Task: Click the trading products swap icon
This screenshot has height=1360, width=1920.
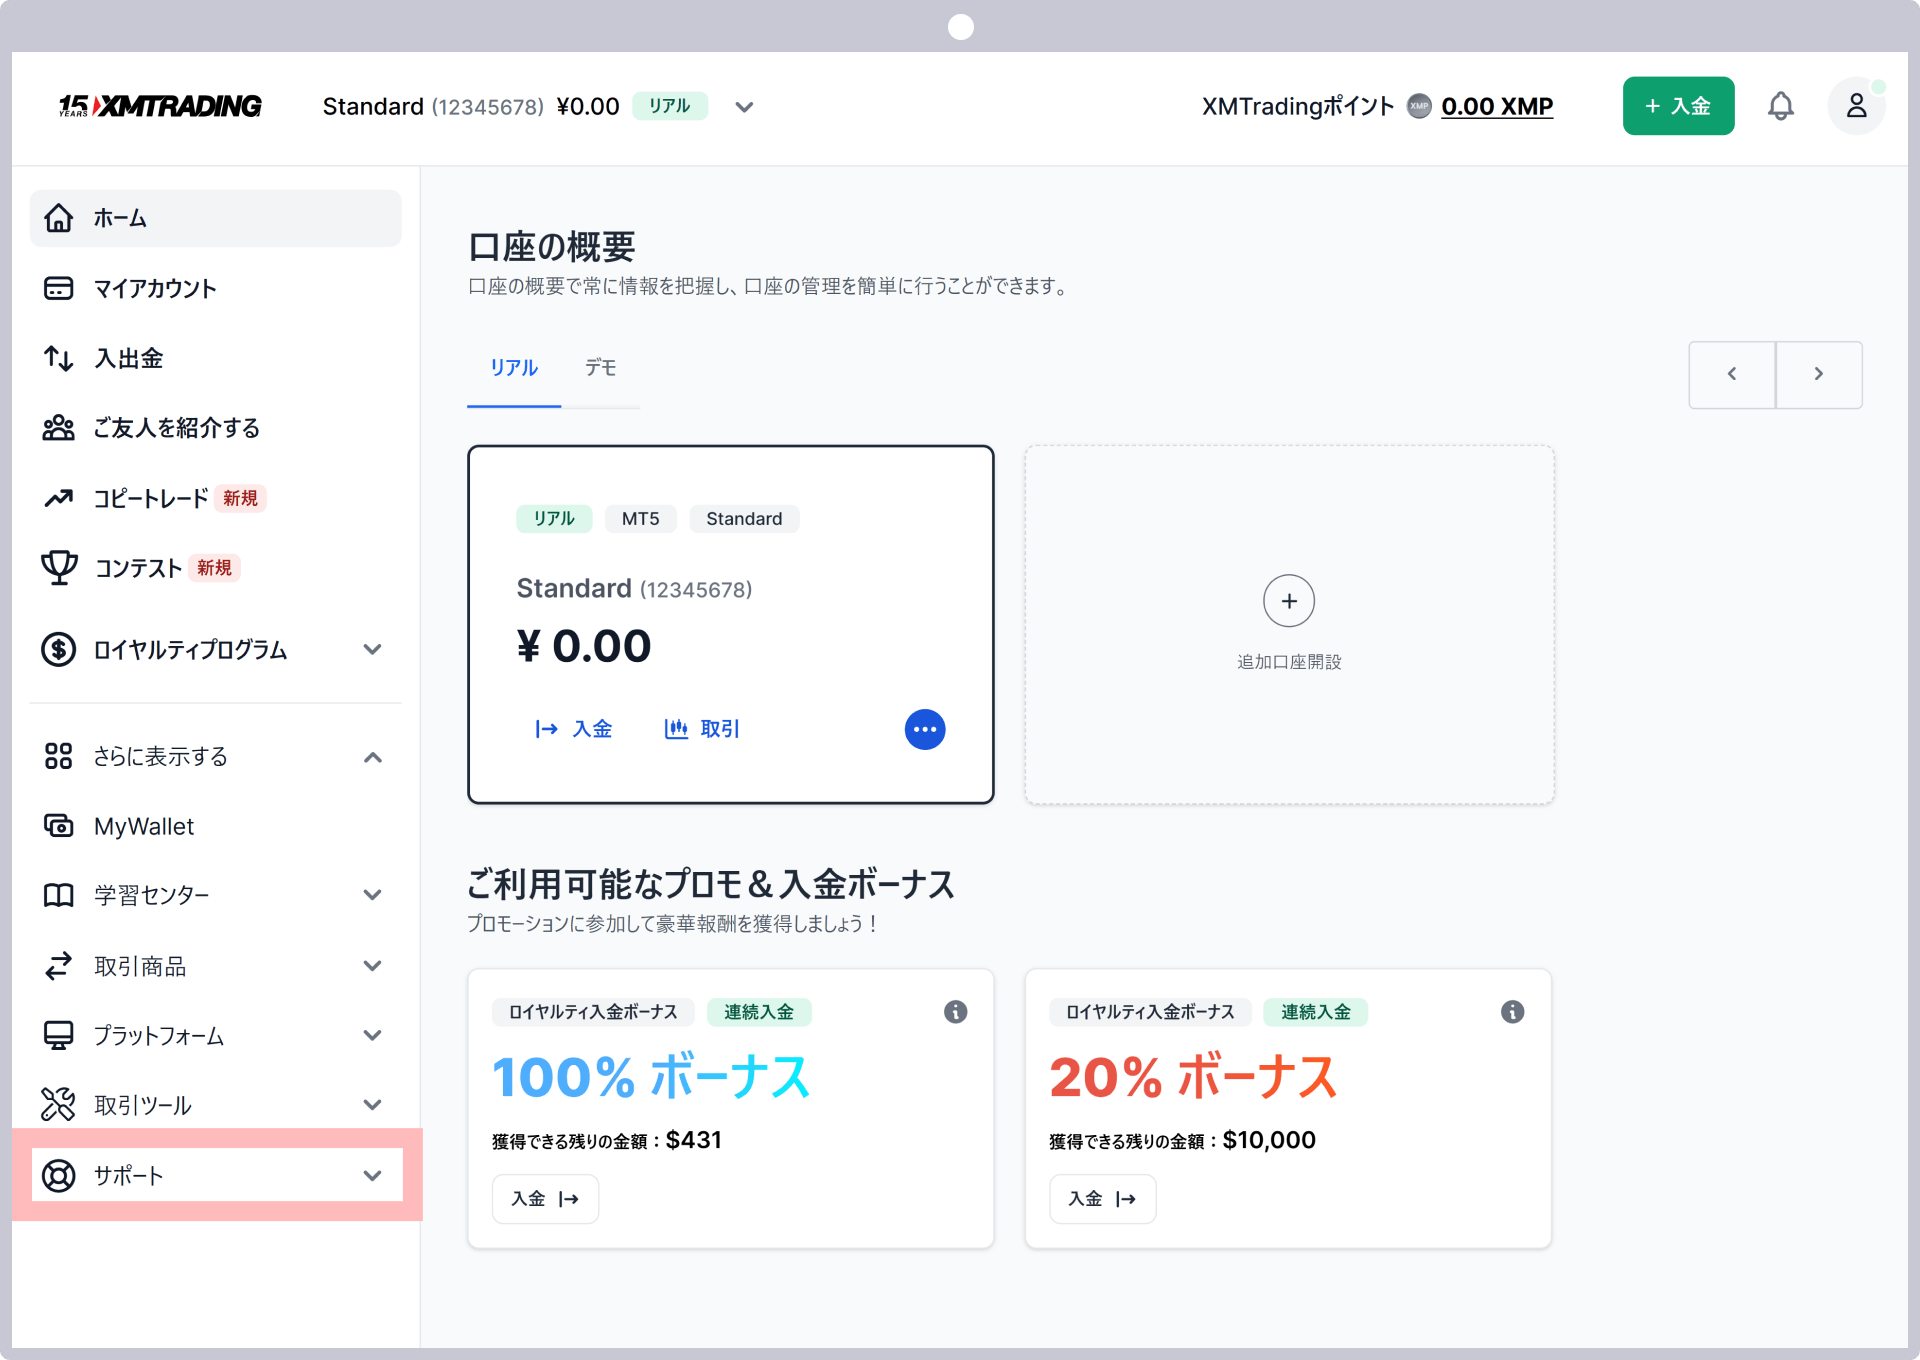Action: click(x=59, y=966)
